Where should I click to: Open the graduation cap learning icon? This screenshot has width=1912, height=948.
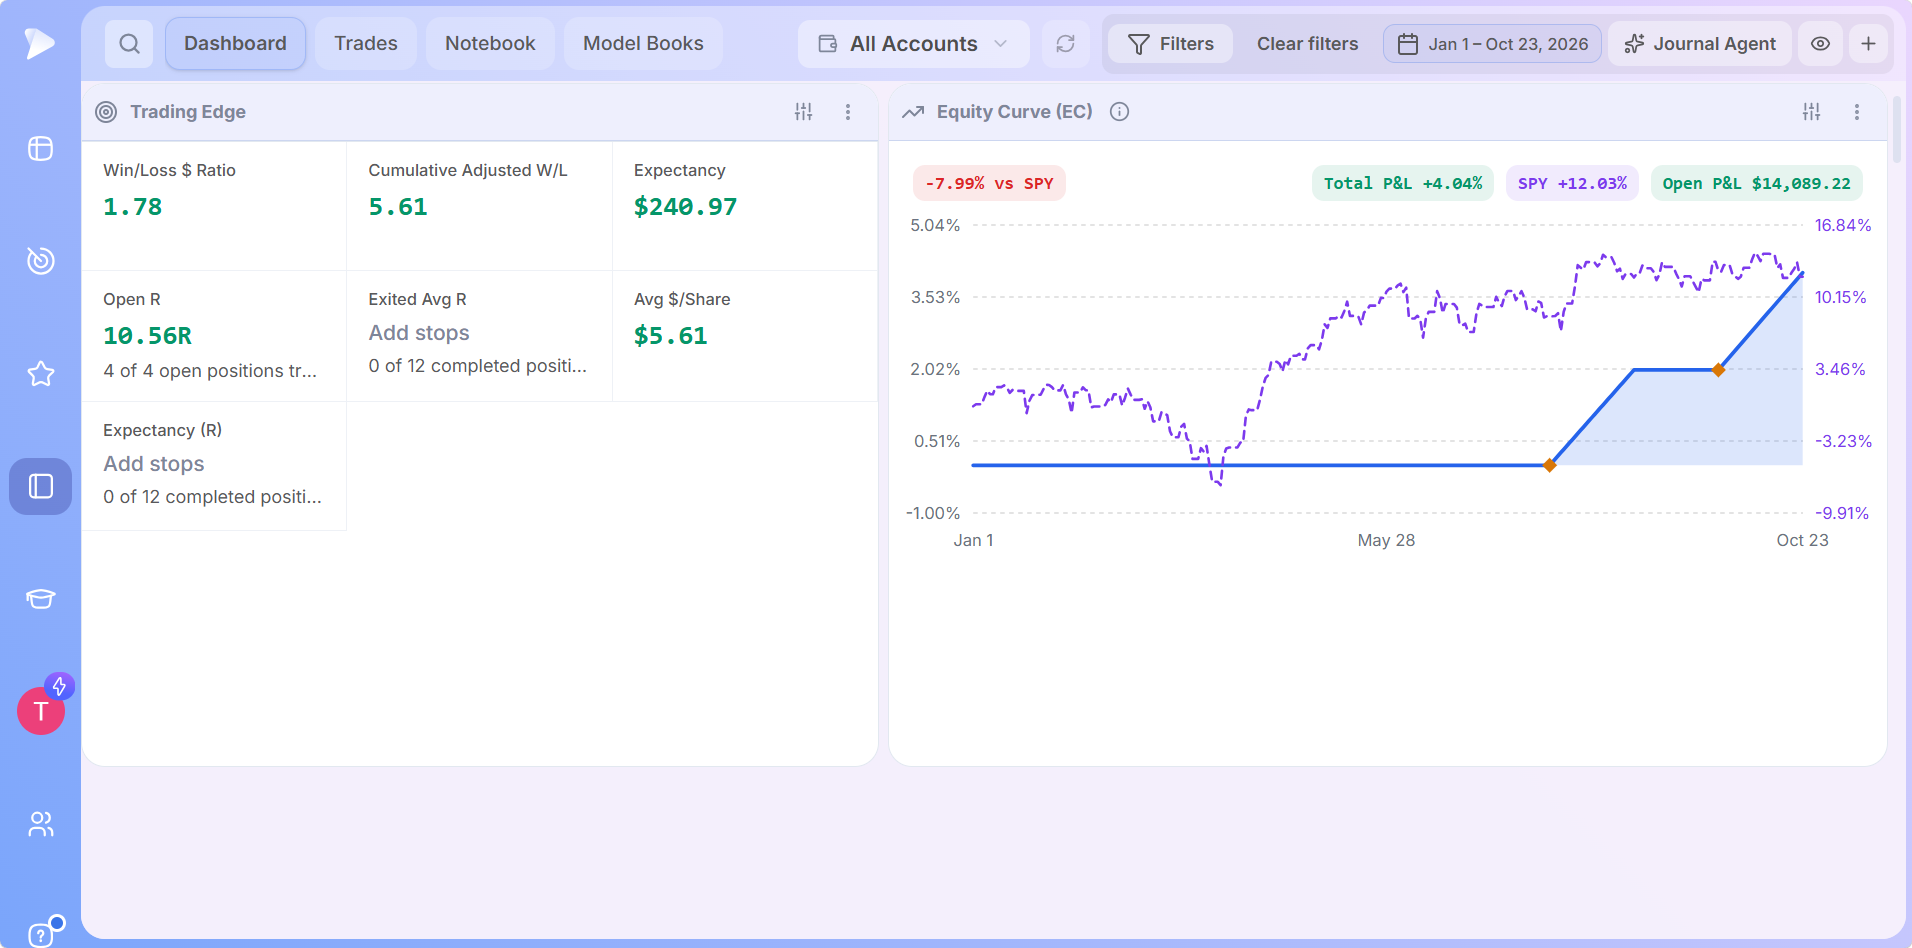click(x=40, y=599)
